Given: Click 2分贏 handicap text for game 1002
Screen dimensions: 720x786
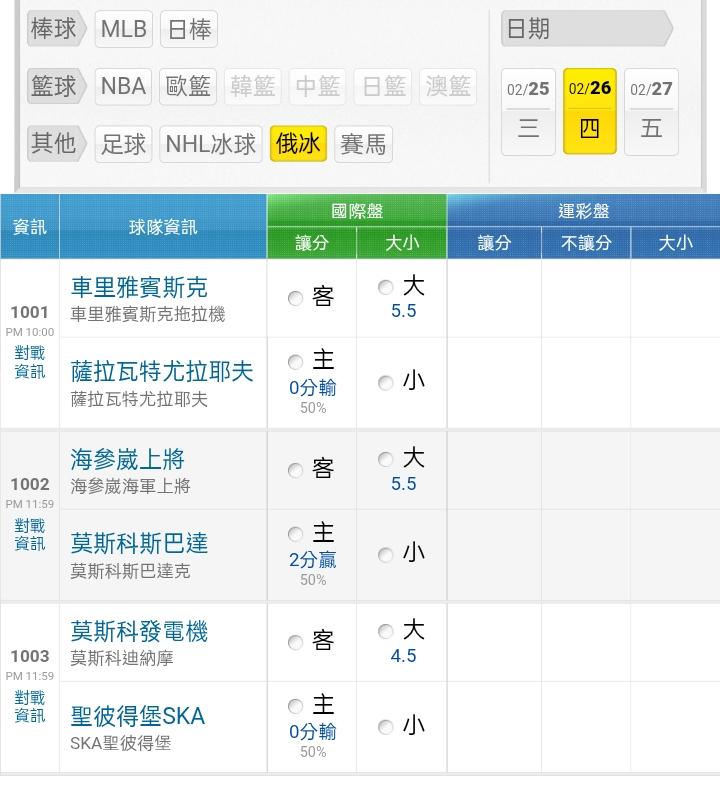Looking at the screenshot, I should pos(313,560).
